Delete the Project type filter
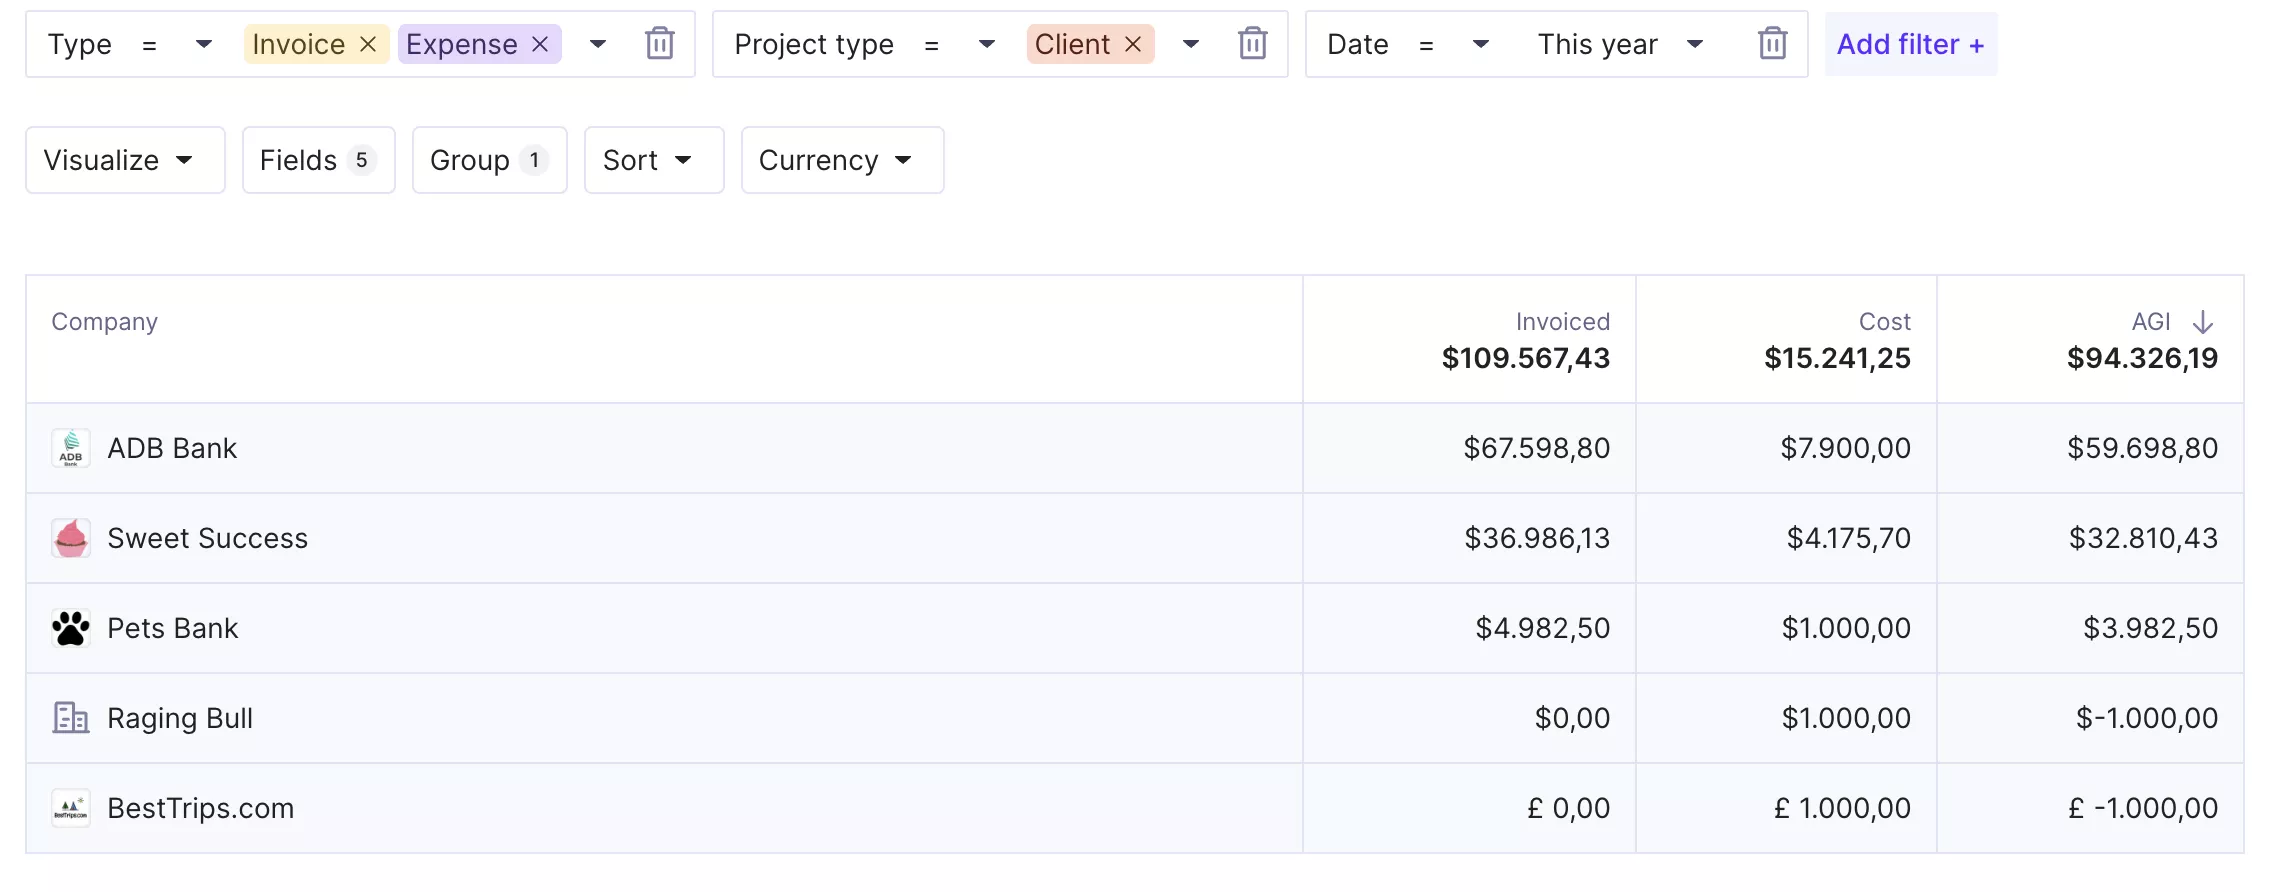This screenshot has height=892, width=2290. [1252, 44]
